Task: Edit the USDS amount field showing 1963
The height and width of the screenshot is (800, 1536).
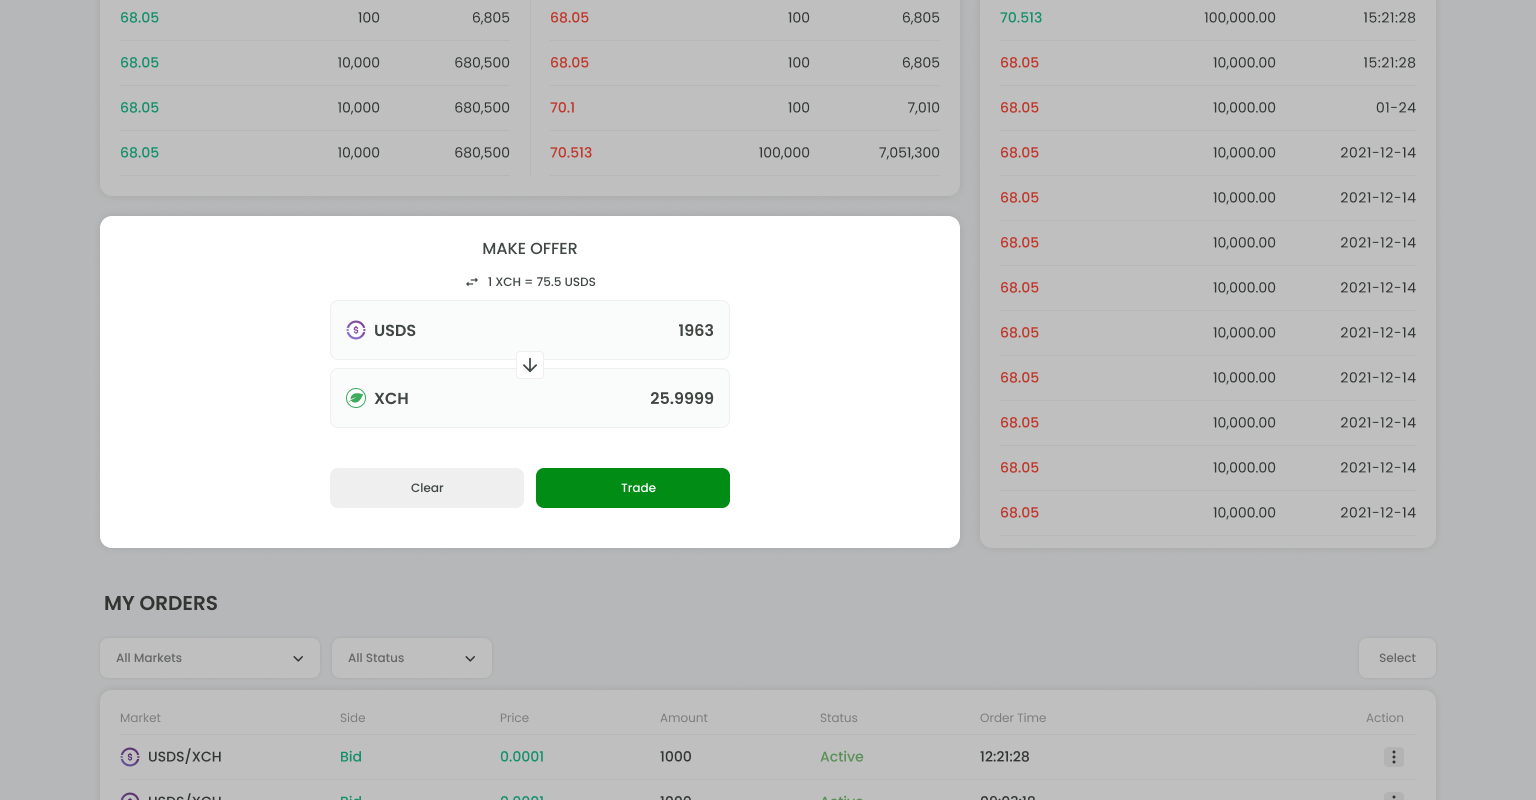Action: (x=530, y=330)
